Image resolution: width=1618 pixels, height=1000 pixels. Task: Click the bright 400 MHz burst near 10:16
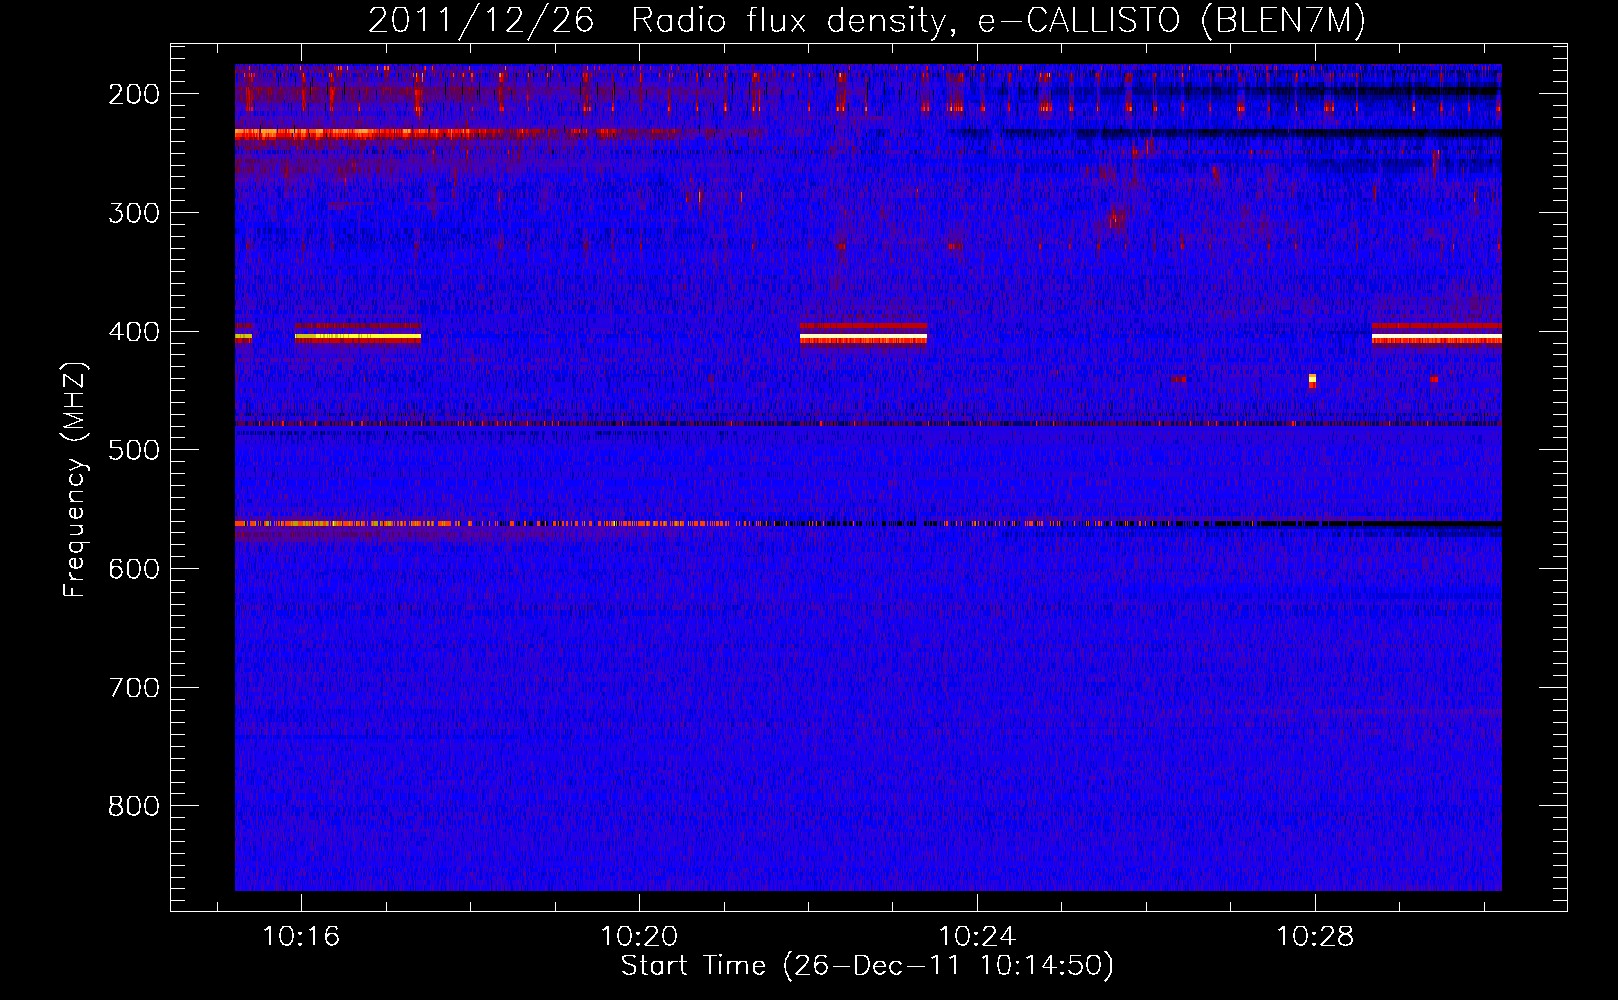(358, 336)
